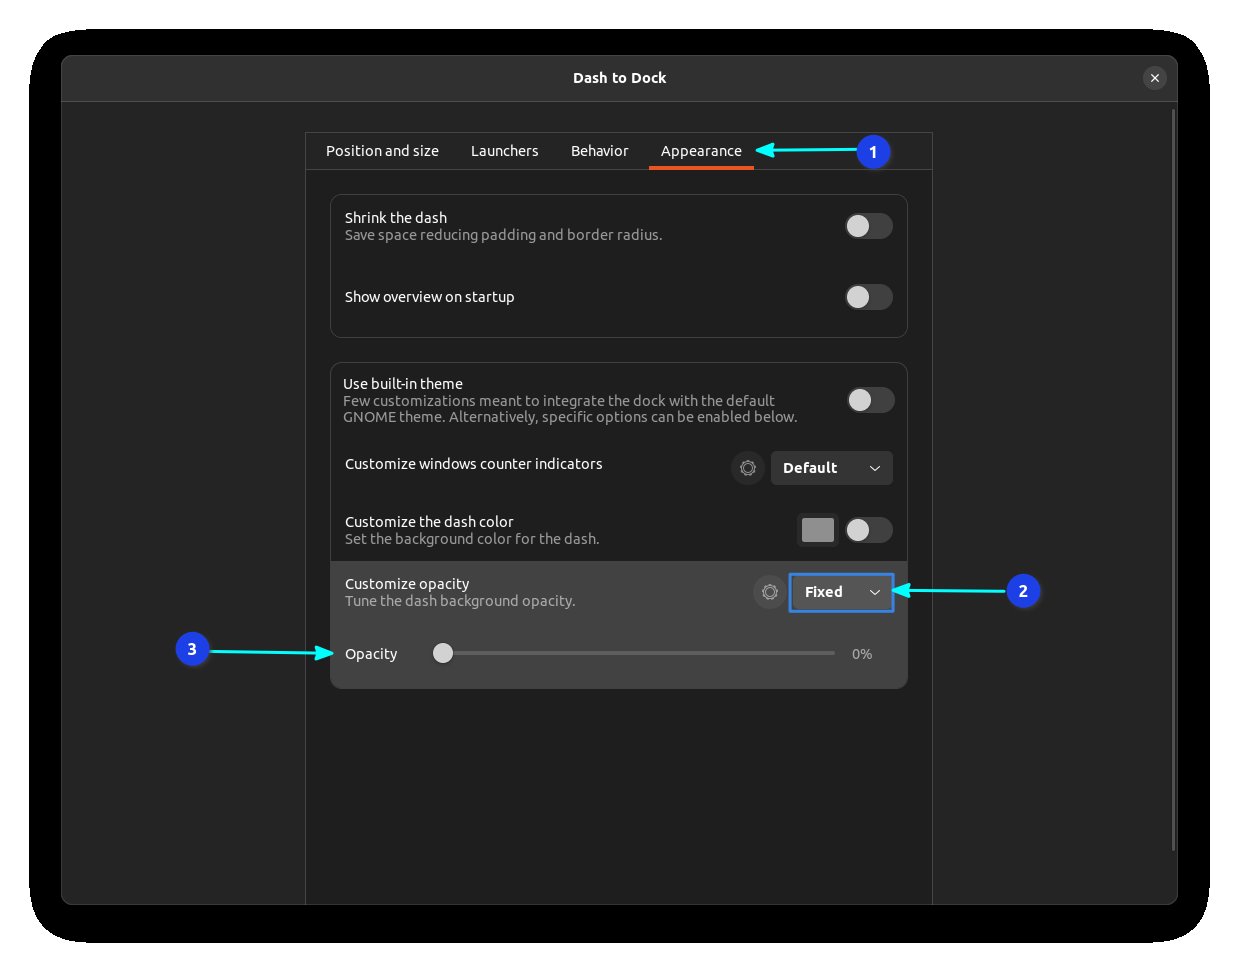Click the middle of the Opacity slider track
The image size is (1239, 972).
638,653
